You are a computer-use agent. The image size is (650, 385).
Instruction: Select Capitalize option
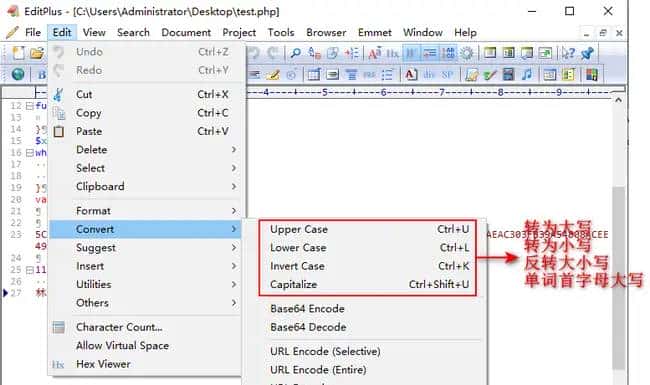(369, 285)
